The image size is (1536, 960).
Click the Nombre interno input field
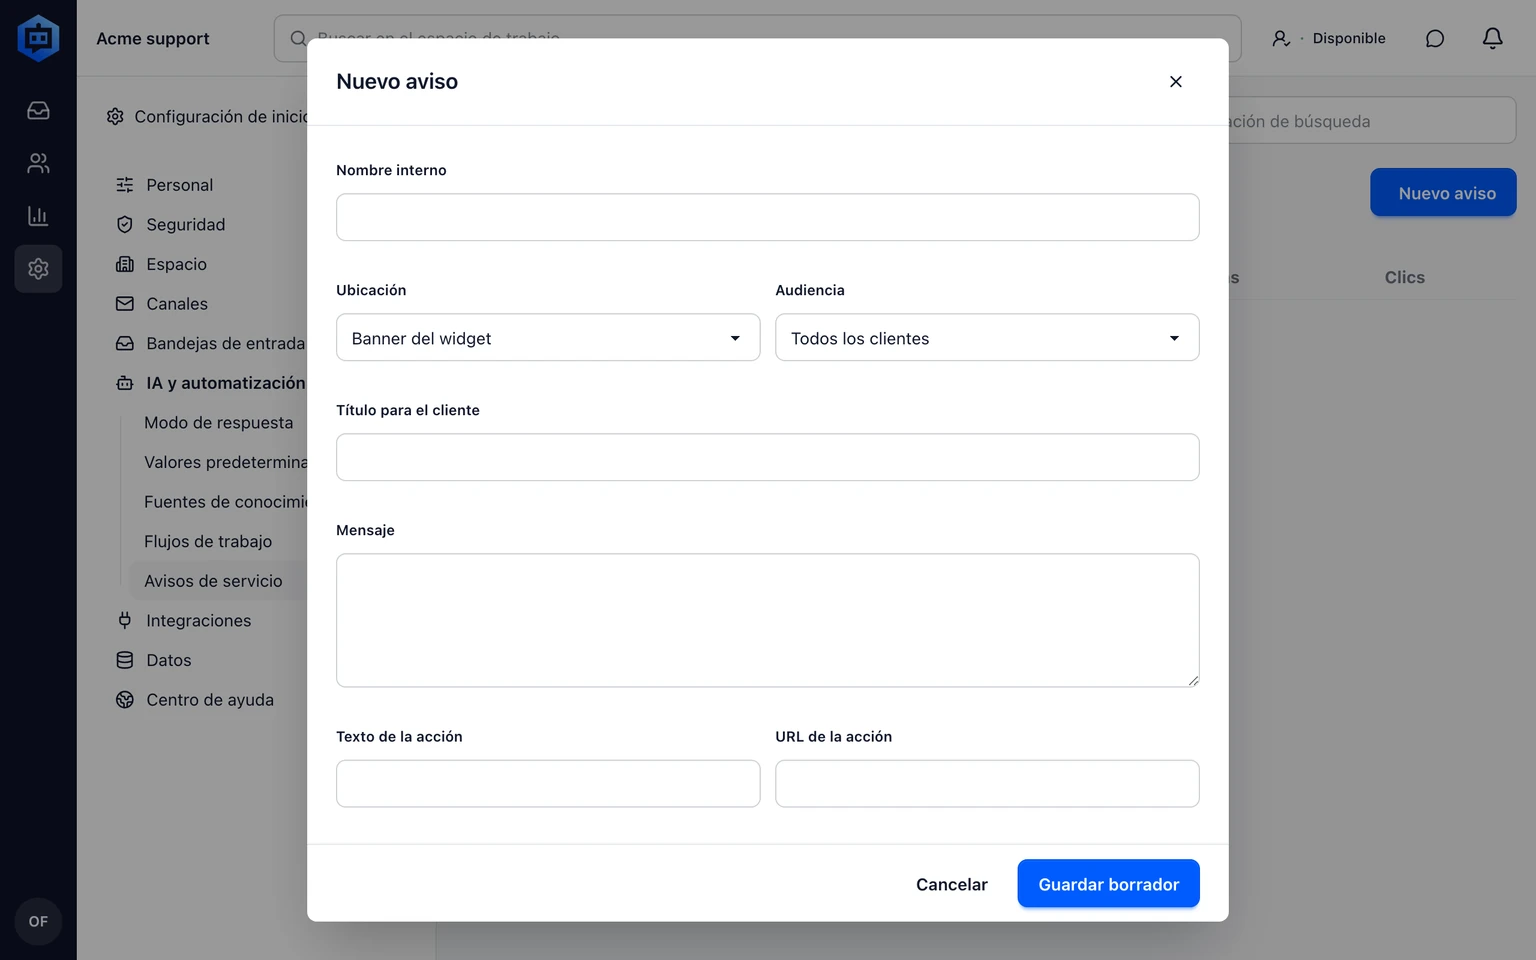point(768,217)
